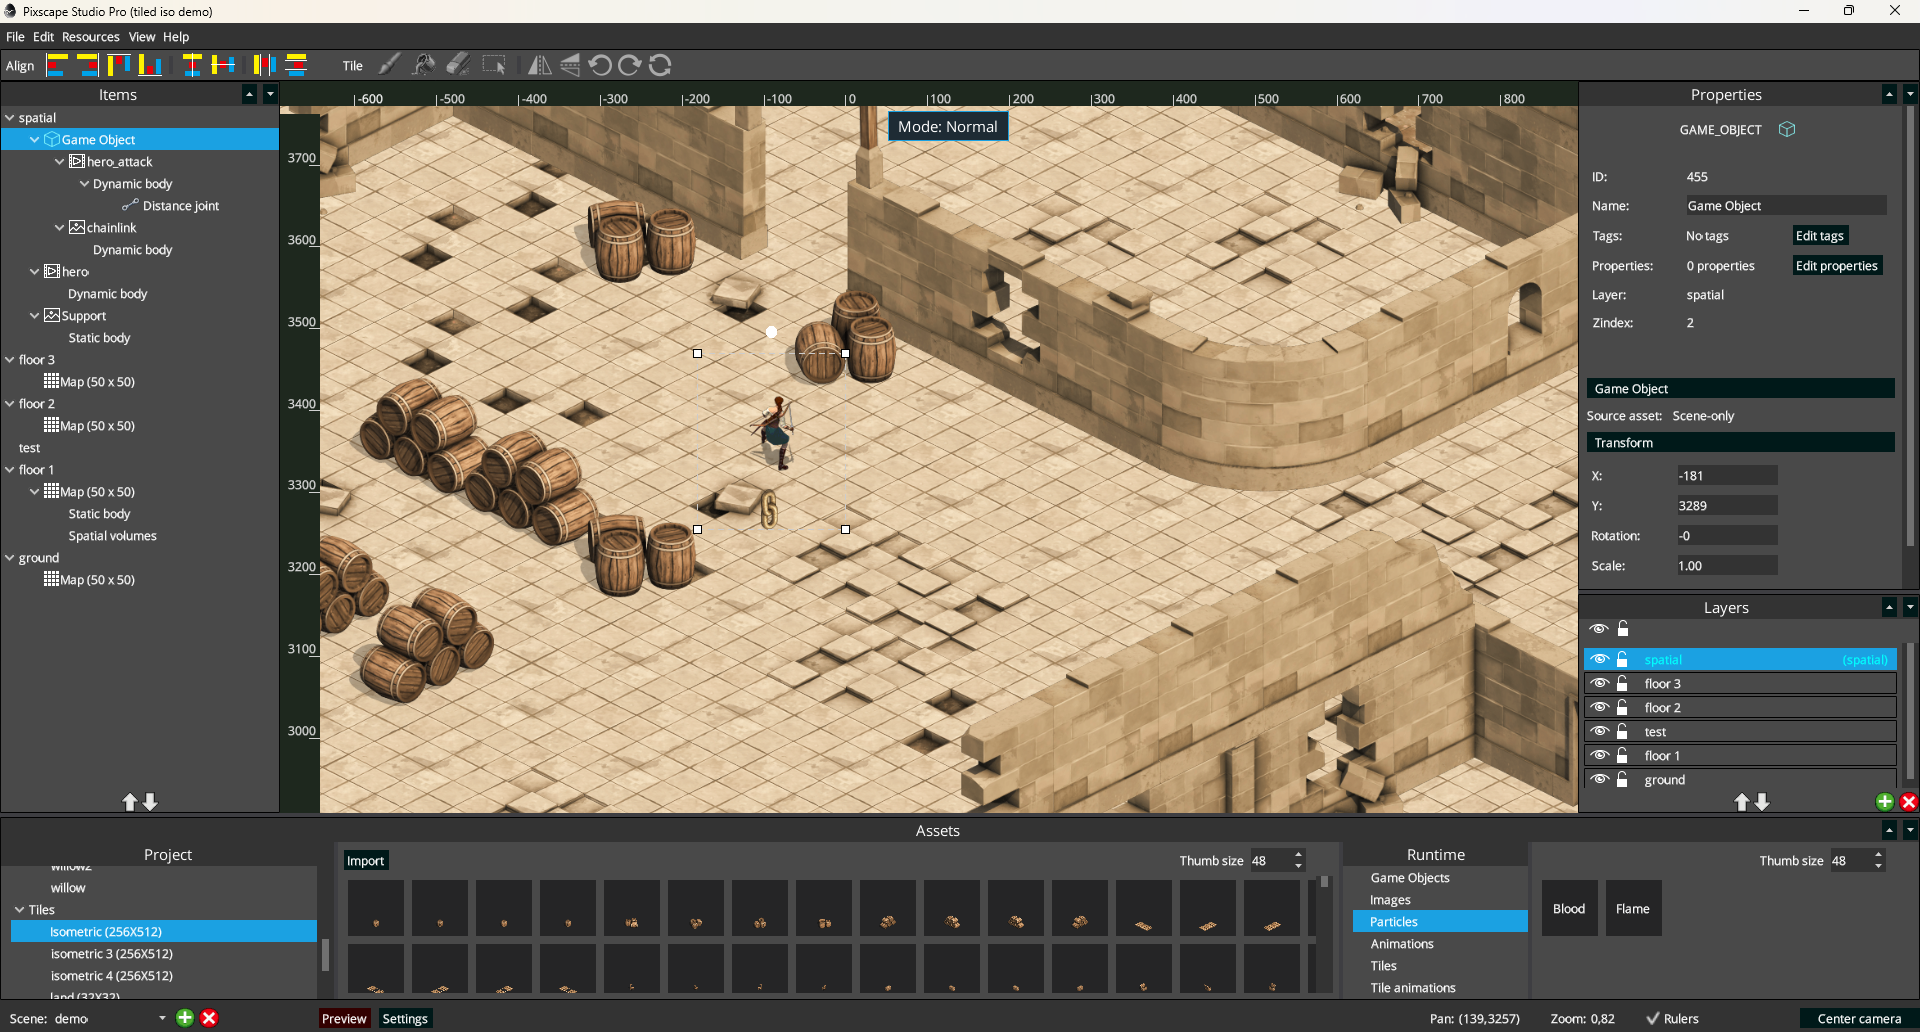Collapse the Game Object tree node

(x=35, y=140)
